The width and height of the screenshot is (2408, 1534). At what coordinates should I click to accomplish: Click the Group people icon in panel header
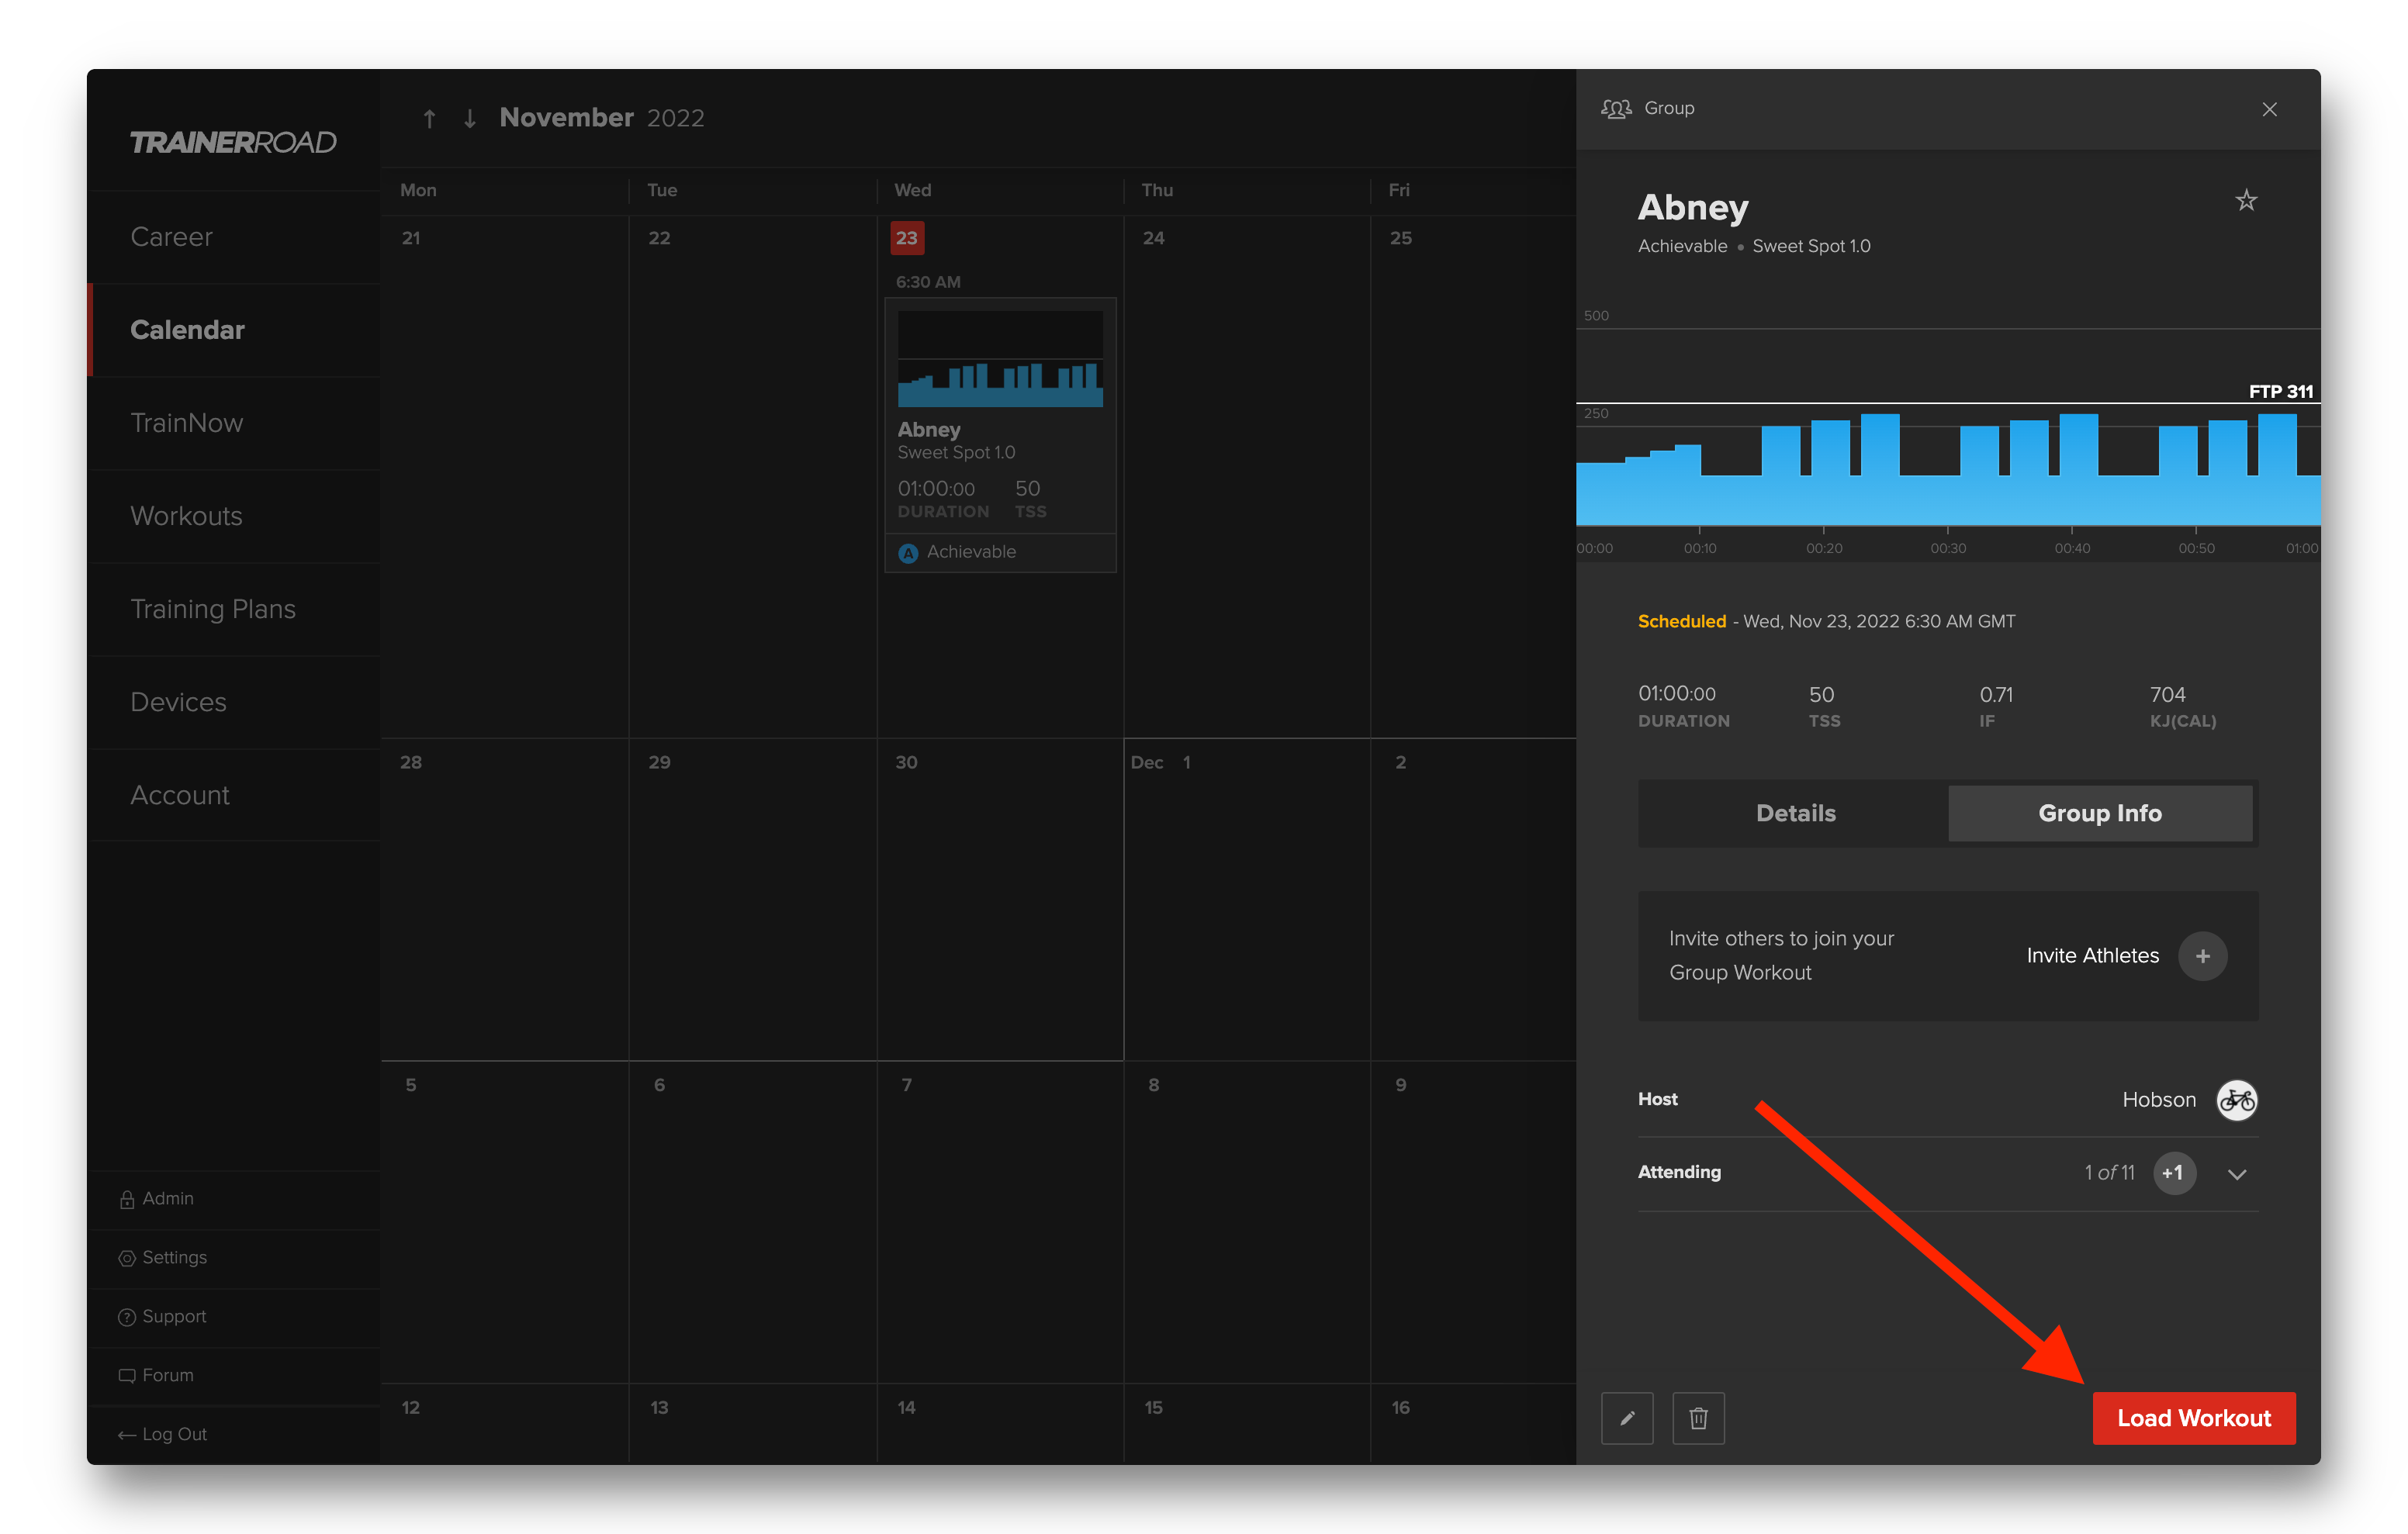[x=1616, y=108]
